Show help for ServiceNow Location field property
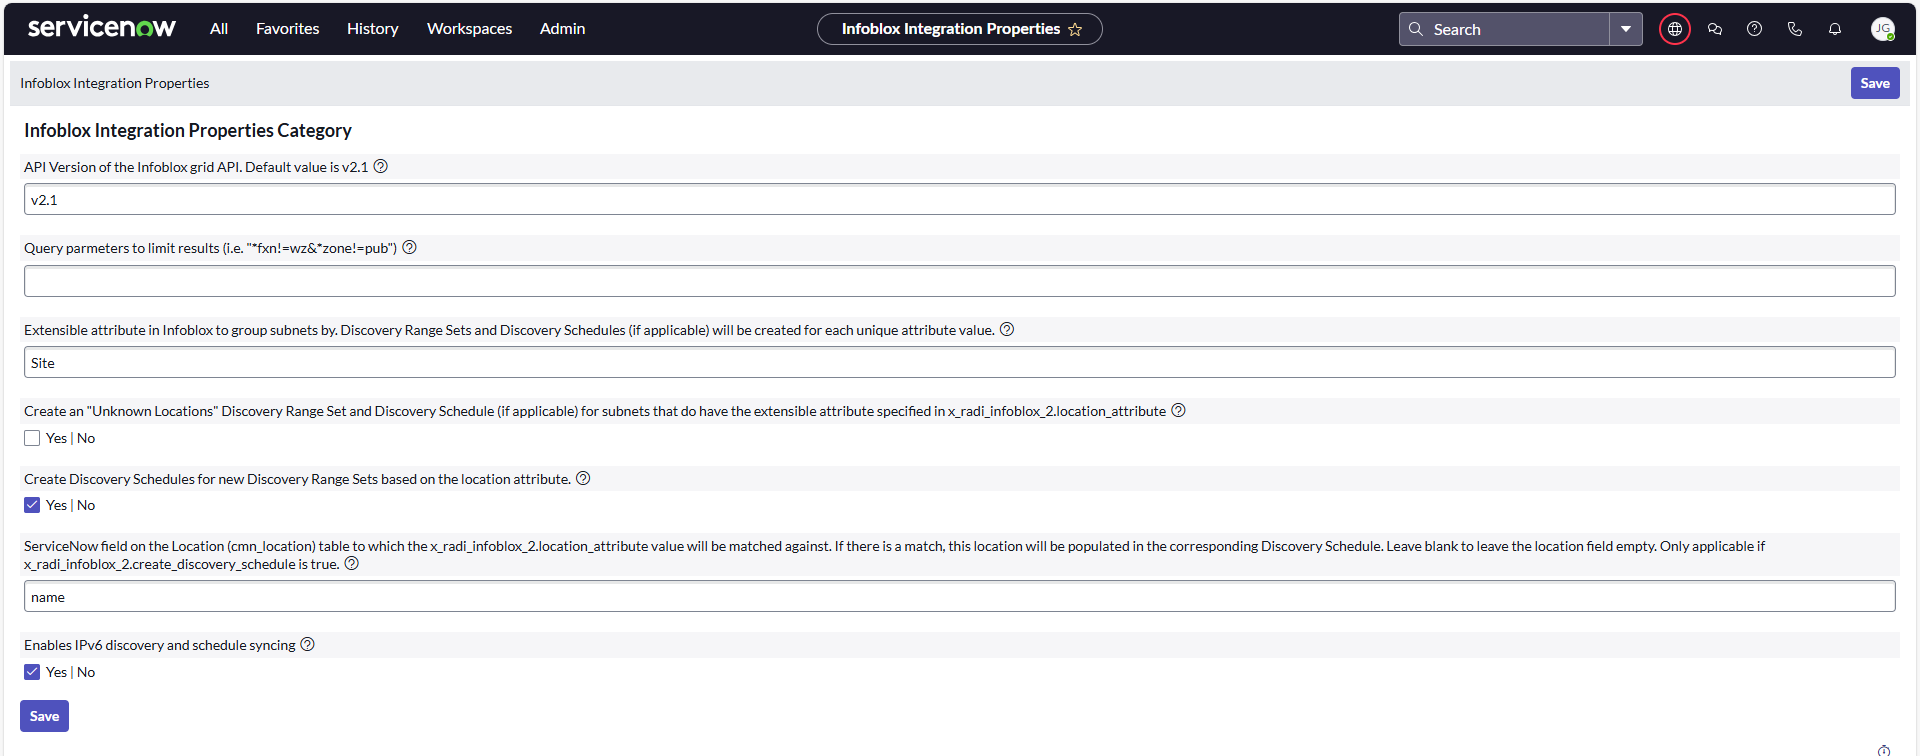 tap(351, 564)
